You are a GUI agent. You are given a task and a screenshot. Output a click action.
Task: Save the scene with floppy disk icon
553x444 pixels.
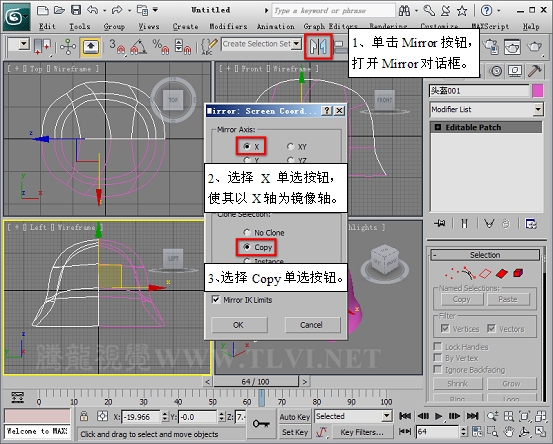[x=76, y=10]
